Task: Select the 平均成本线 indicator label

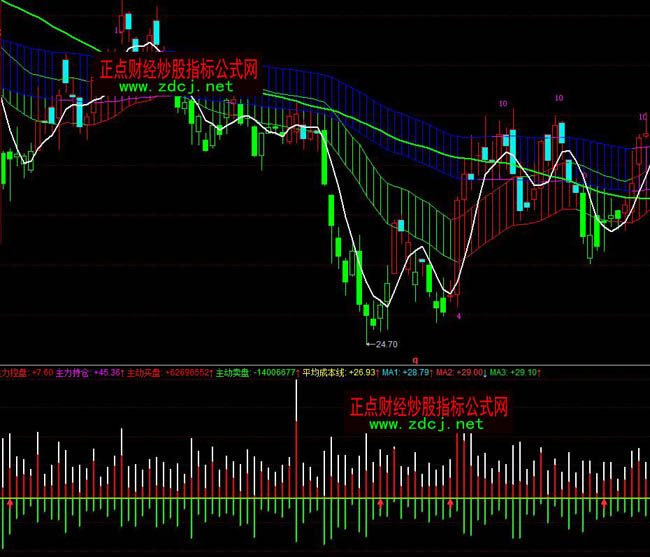Action: 323,372
